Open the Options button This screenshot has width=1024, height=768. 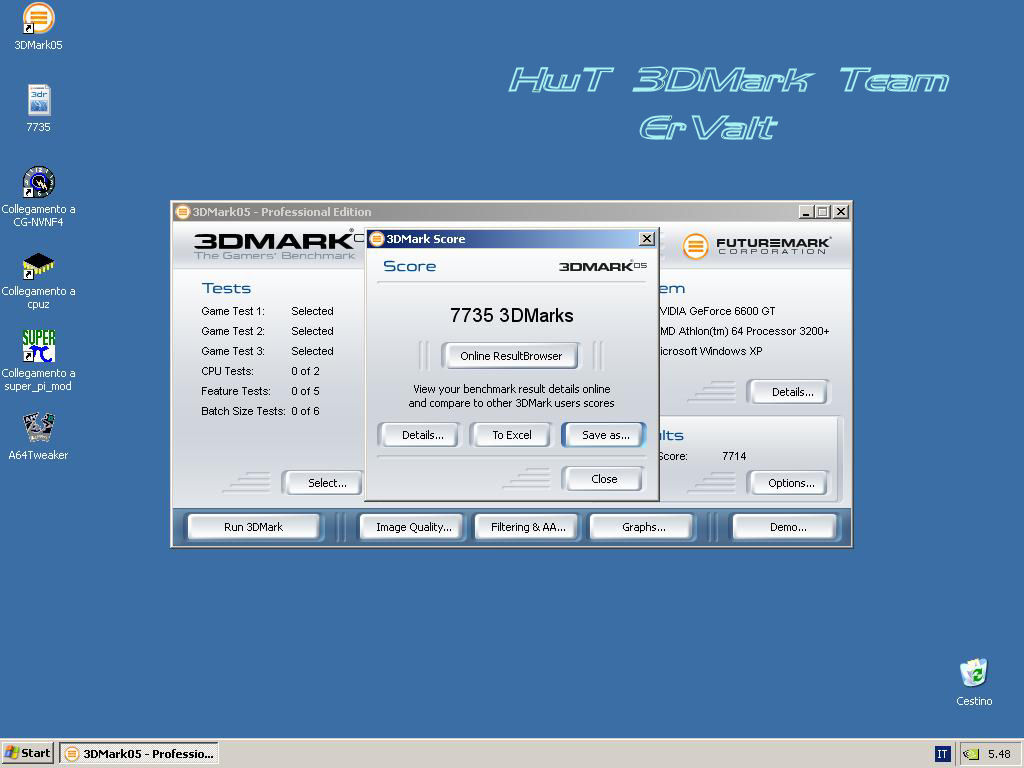point(791,483)
